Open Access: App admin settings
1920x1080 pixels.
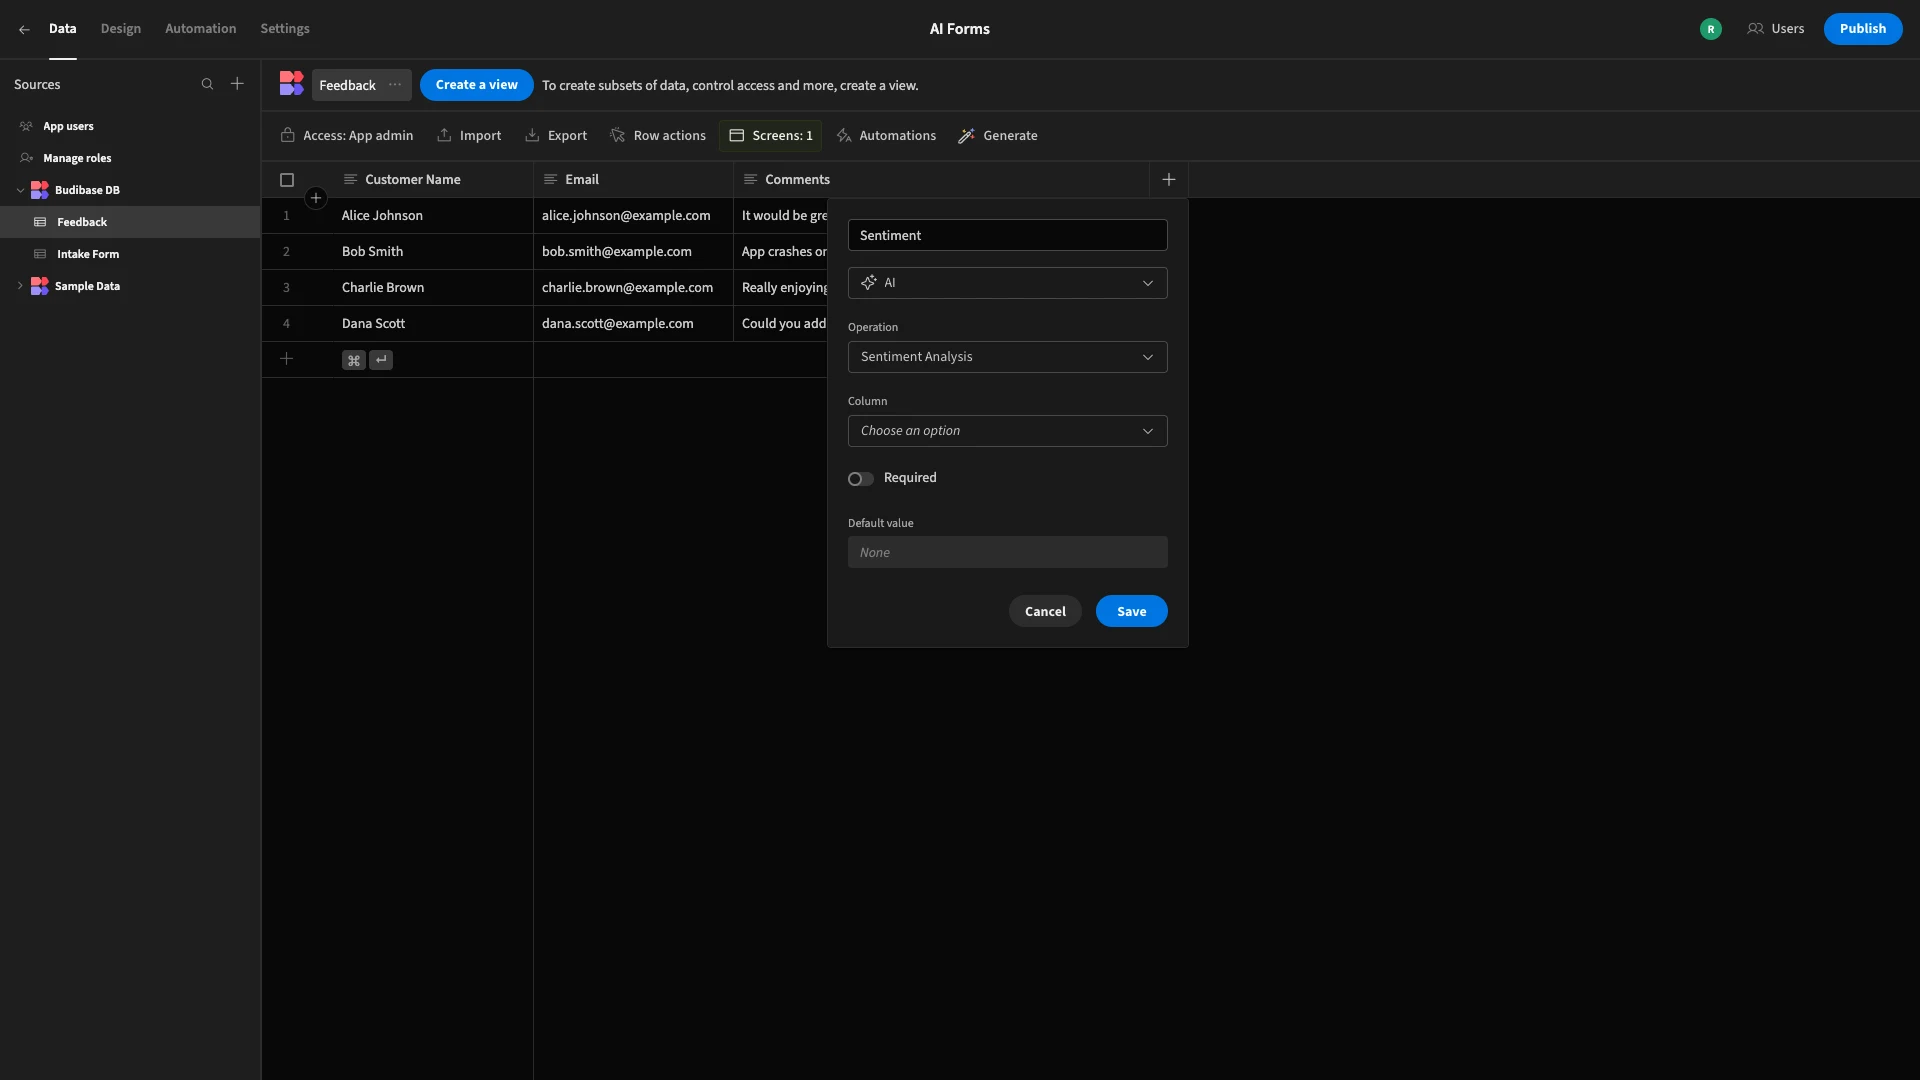346,136
